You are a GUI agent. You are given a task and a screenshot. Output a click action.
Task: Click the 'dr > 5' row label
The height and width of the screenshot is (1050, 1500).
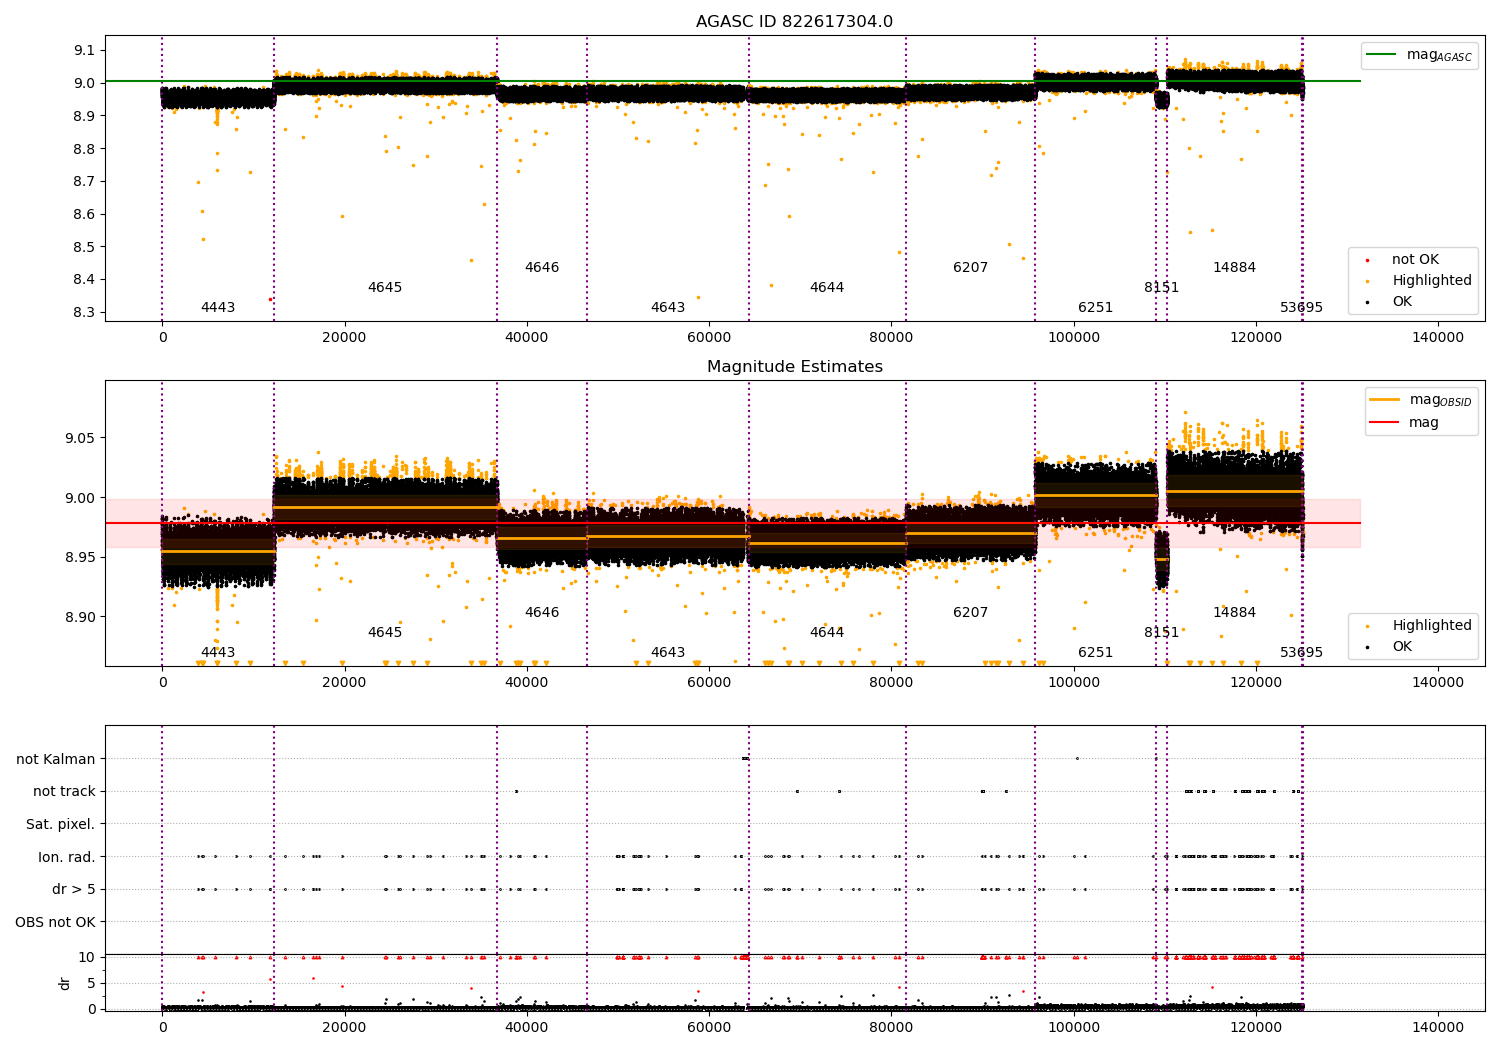(x=74, y=890)
